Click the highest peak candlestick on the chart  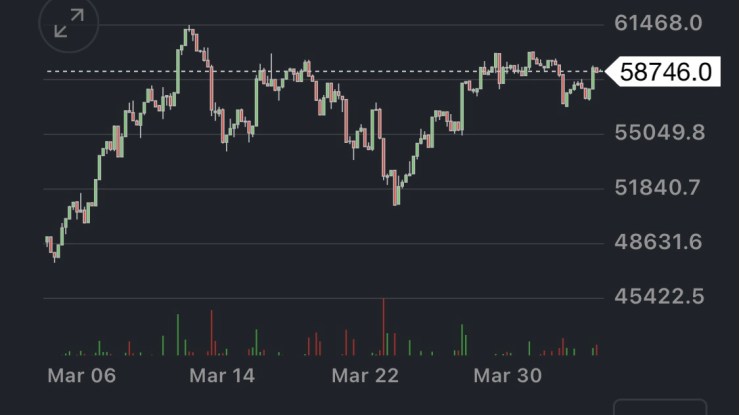pos(188,38)
